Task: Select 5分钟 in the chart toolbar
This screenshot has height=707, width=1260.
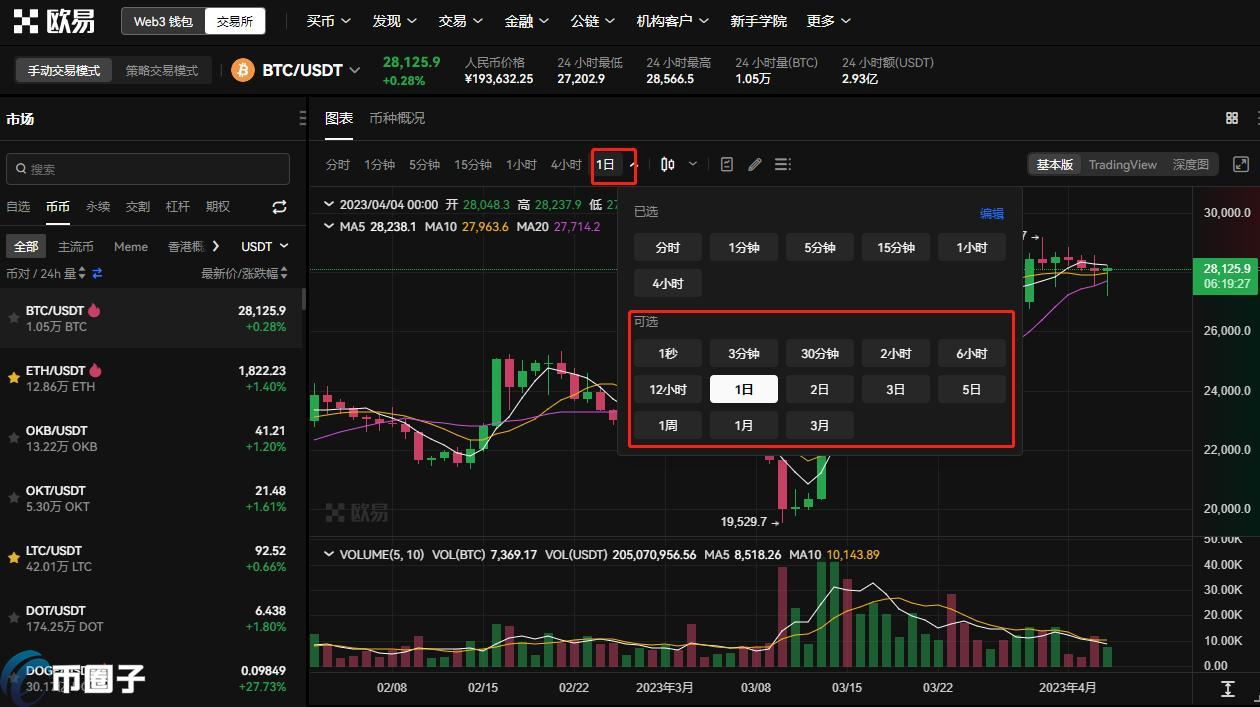Action: [x=425, y=164]
